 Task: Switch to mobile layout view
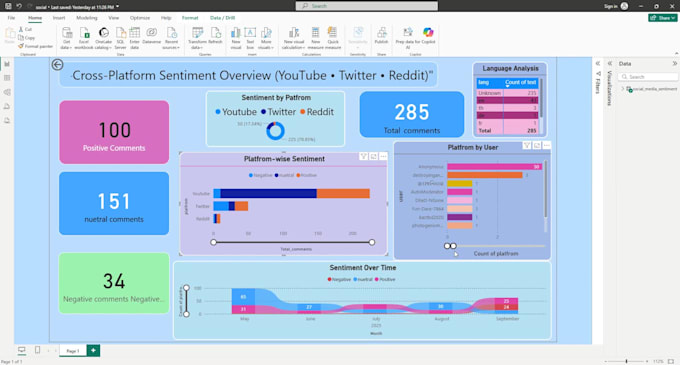(x=37, y=350)
